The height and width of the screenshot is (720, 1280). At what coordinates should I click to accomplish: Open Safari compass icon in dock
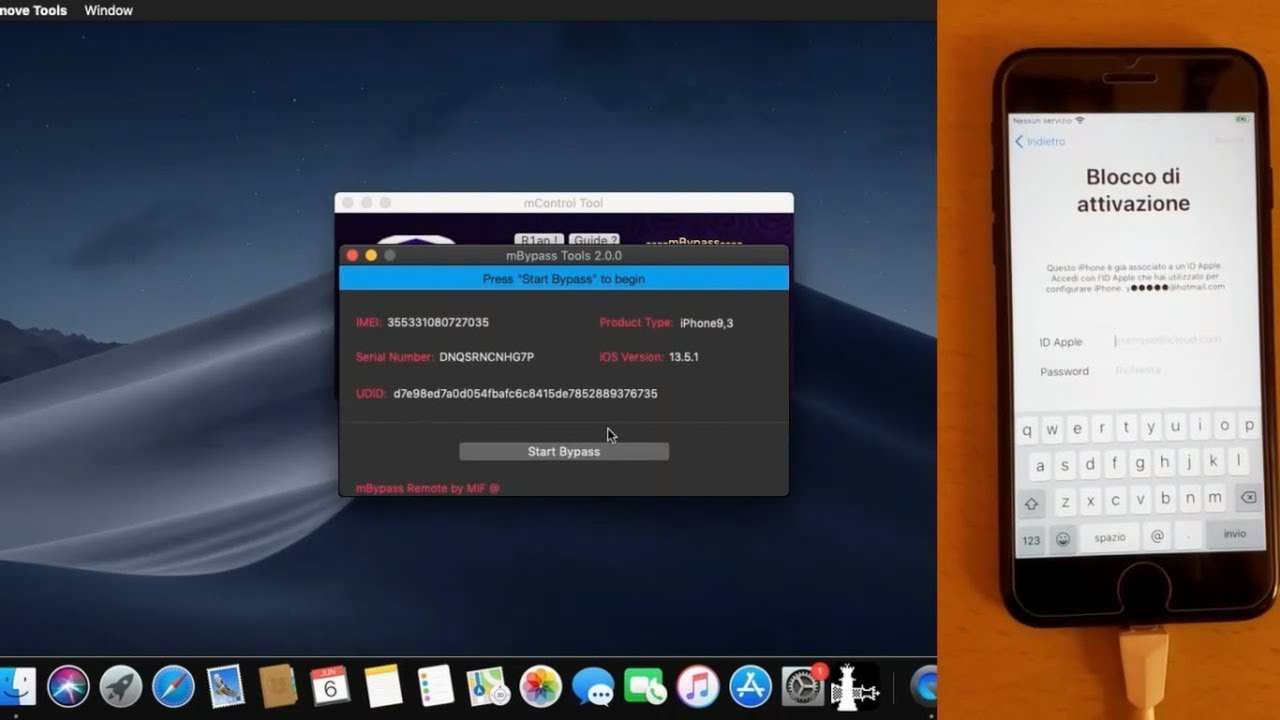point(173,687)
